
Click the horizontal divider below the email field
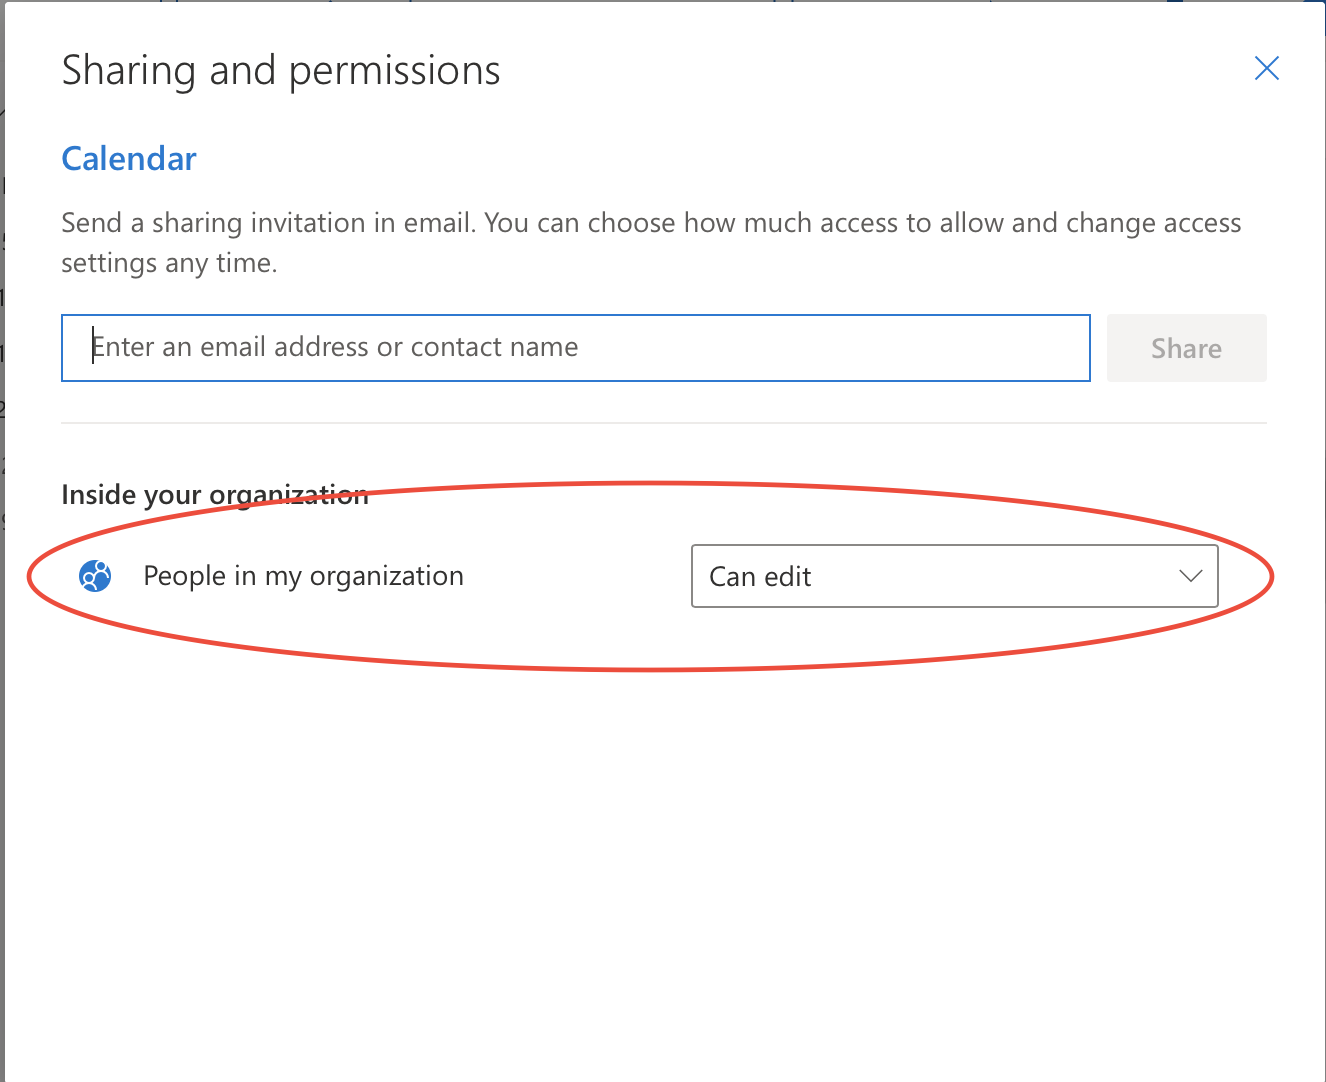point(663,423)
